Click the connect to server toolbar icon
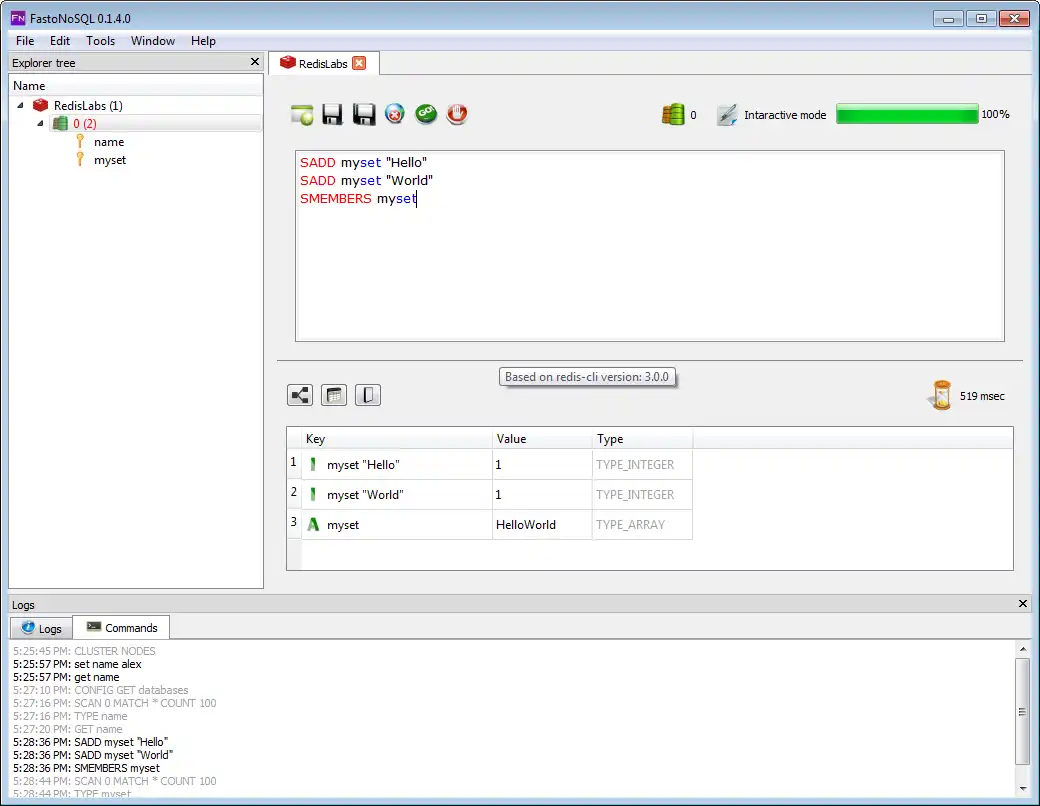 [302, 114]
